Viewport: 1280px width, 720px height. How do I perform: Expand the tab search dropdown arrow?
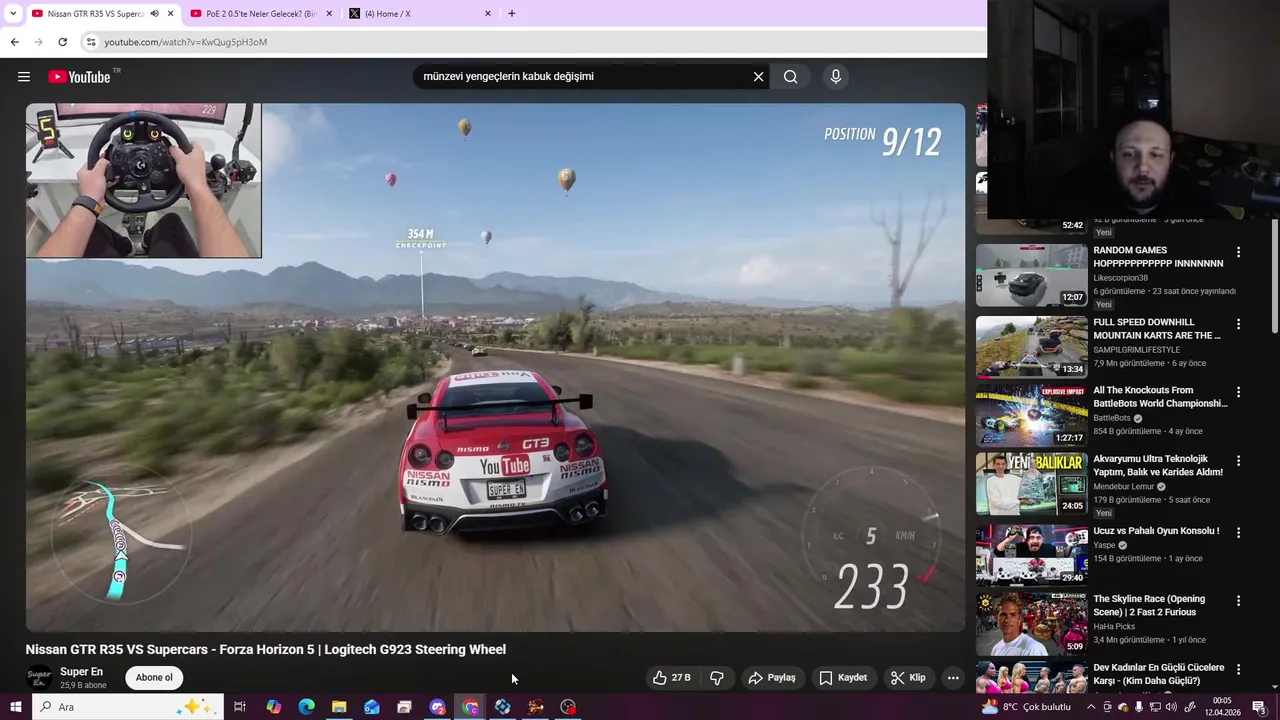(13, 14)
